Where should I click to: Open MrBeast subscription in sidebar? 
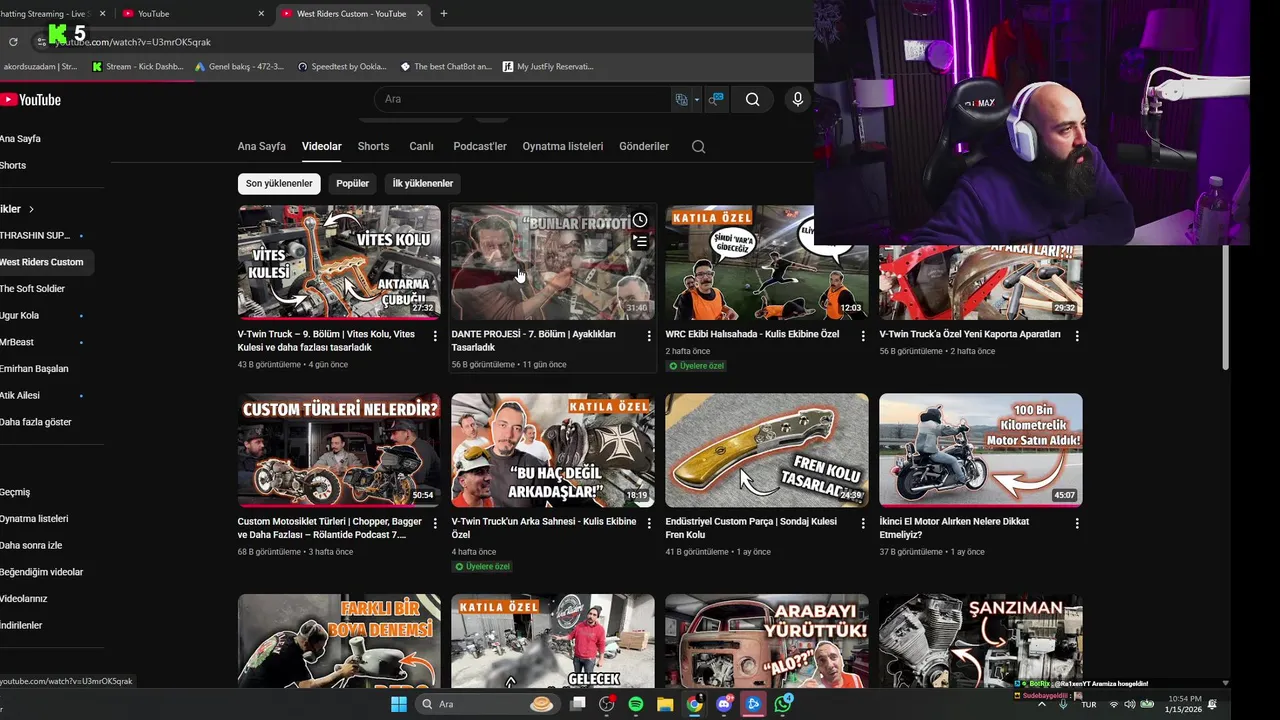17,342
